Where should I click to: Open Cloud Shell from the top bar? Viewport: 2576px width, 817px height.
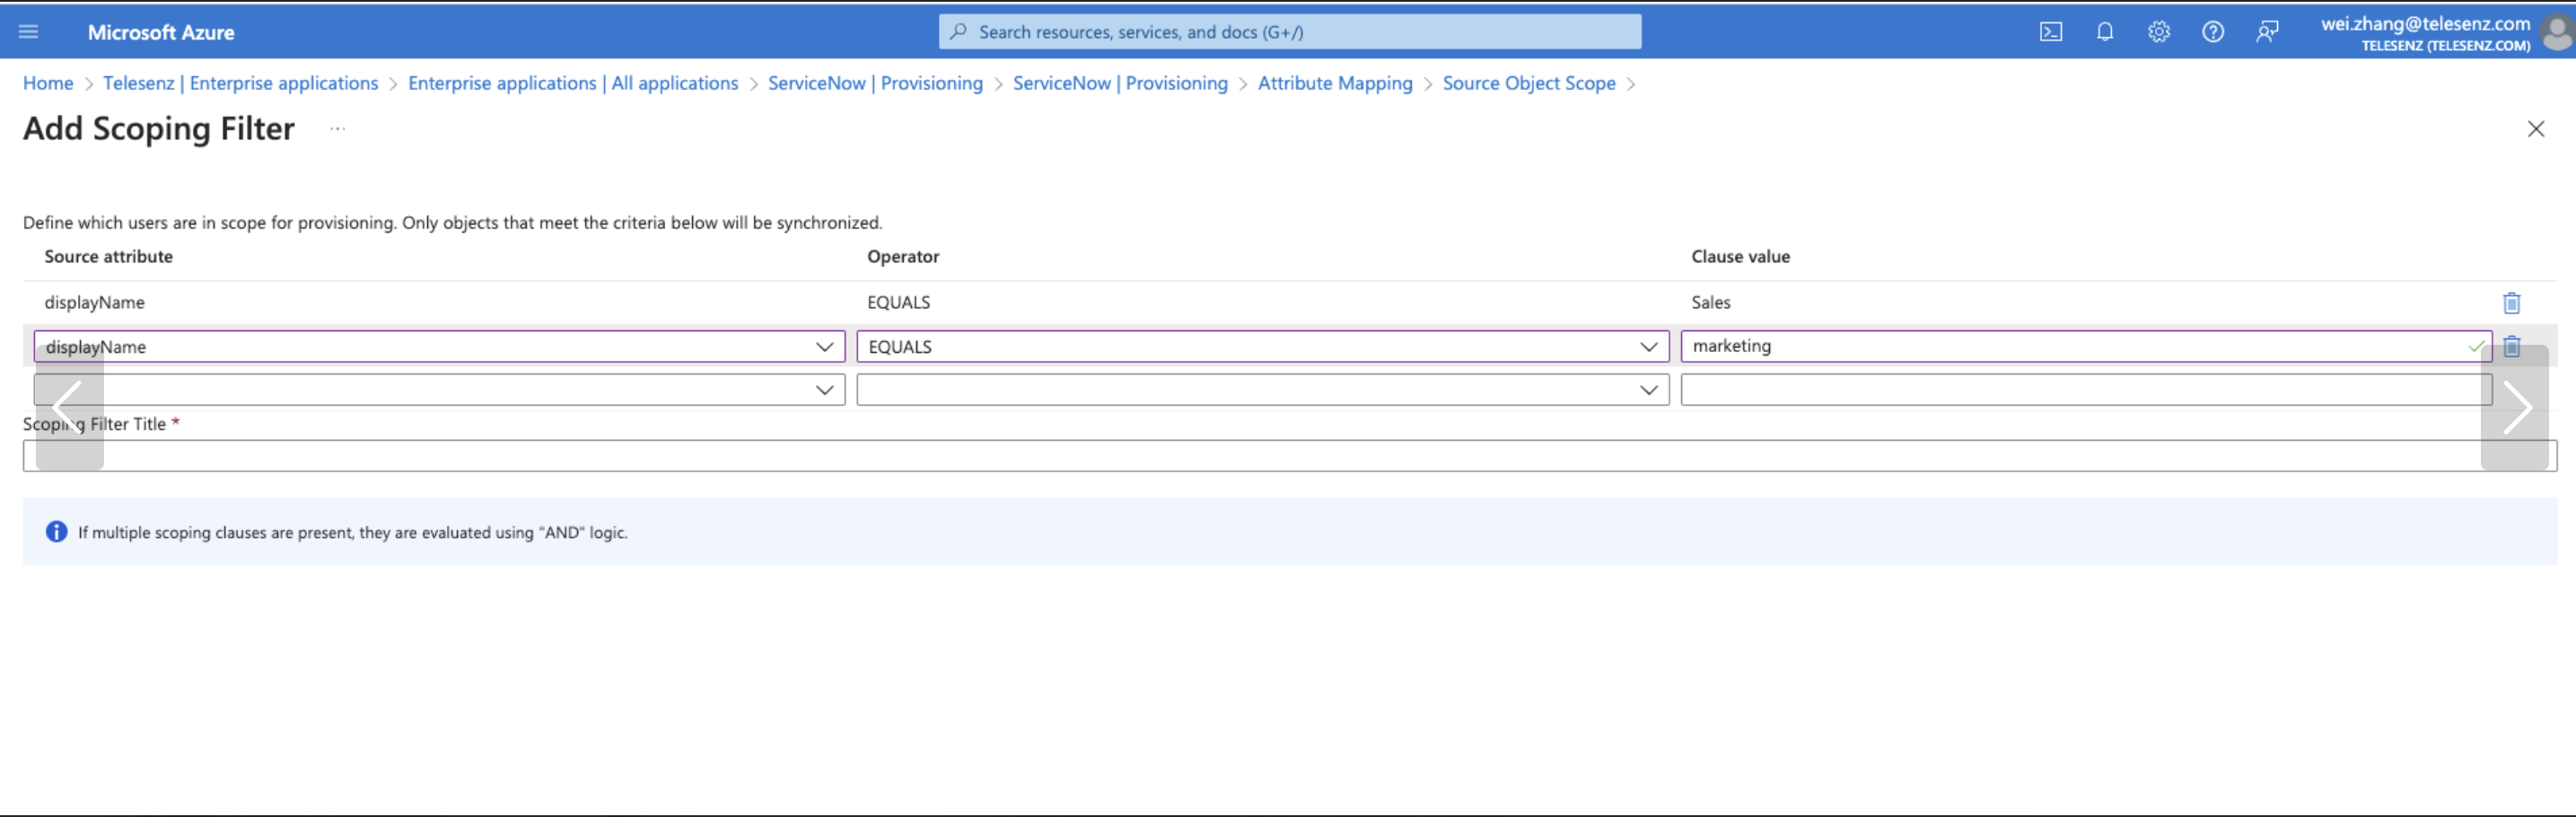pyautogui.click(x=2050, y=32)
